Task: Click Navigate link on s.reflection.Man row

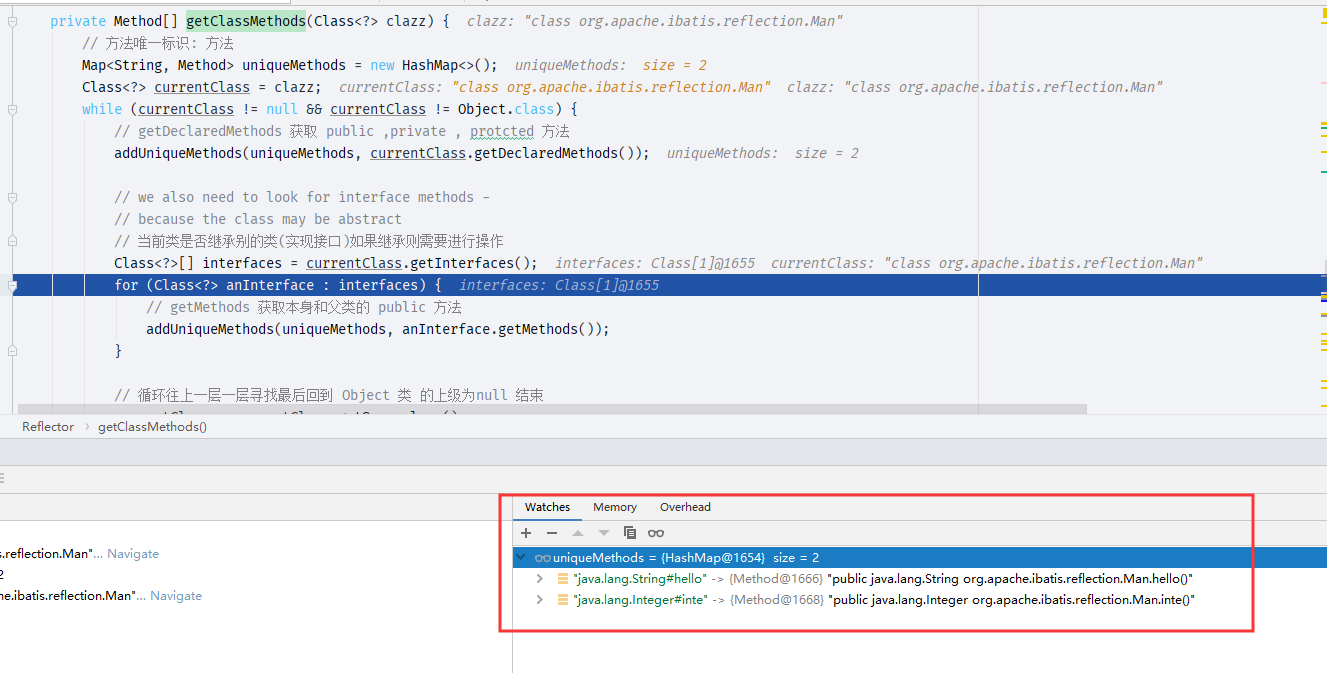Action: [x=133, y=553]
